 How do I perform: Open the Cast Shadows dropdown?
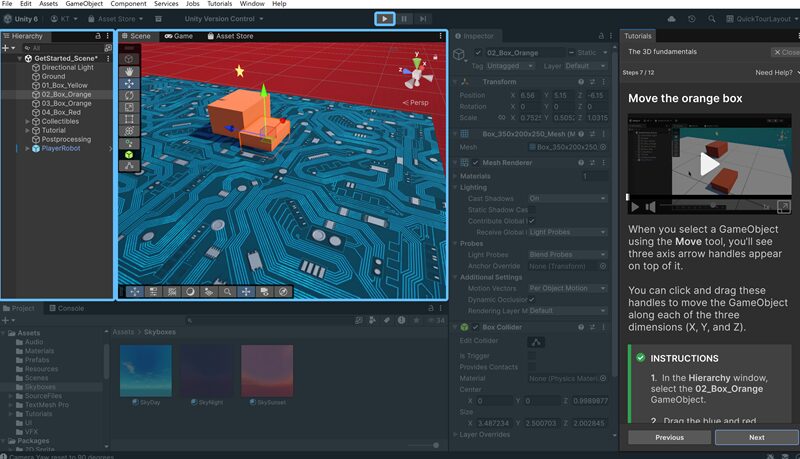point(567,199)
